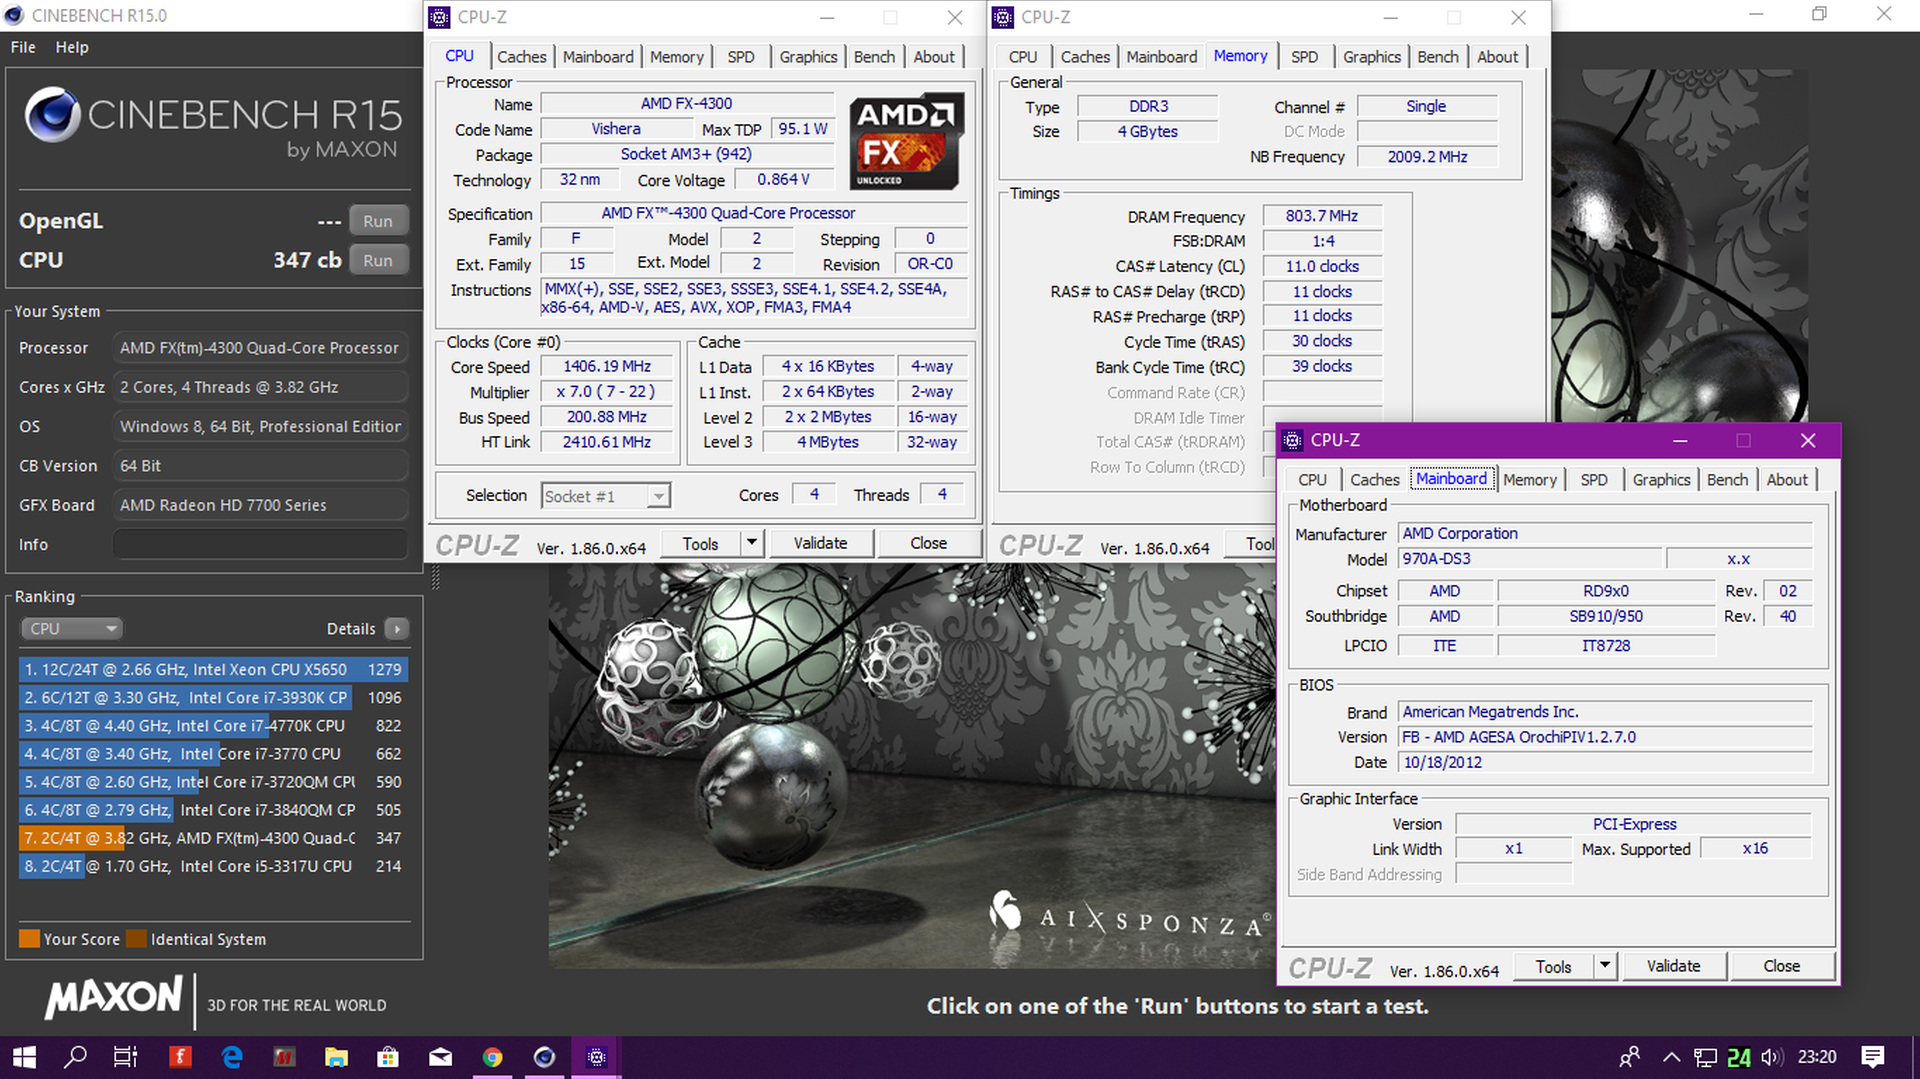This screenshot has height=1079, width=1920.
Task: Open Bench tab in Memory CPU-Z window
Action: (1438, 57)
